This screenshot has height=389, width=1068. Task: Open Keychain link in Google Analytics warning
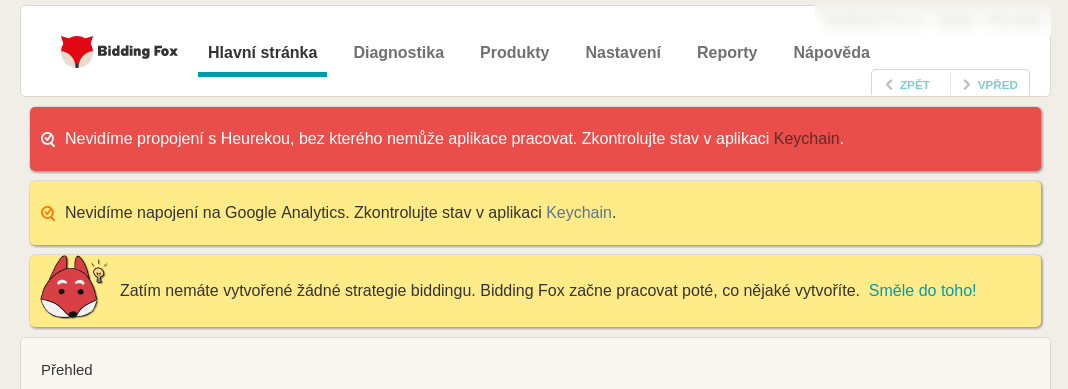pos(579,213)
